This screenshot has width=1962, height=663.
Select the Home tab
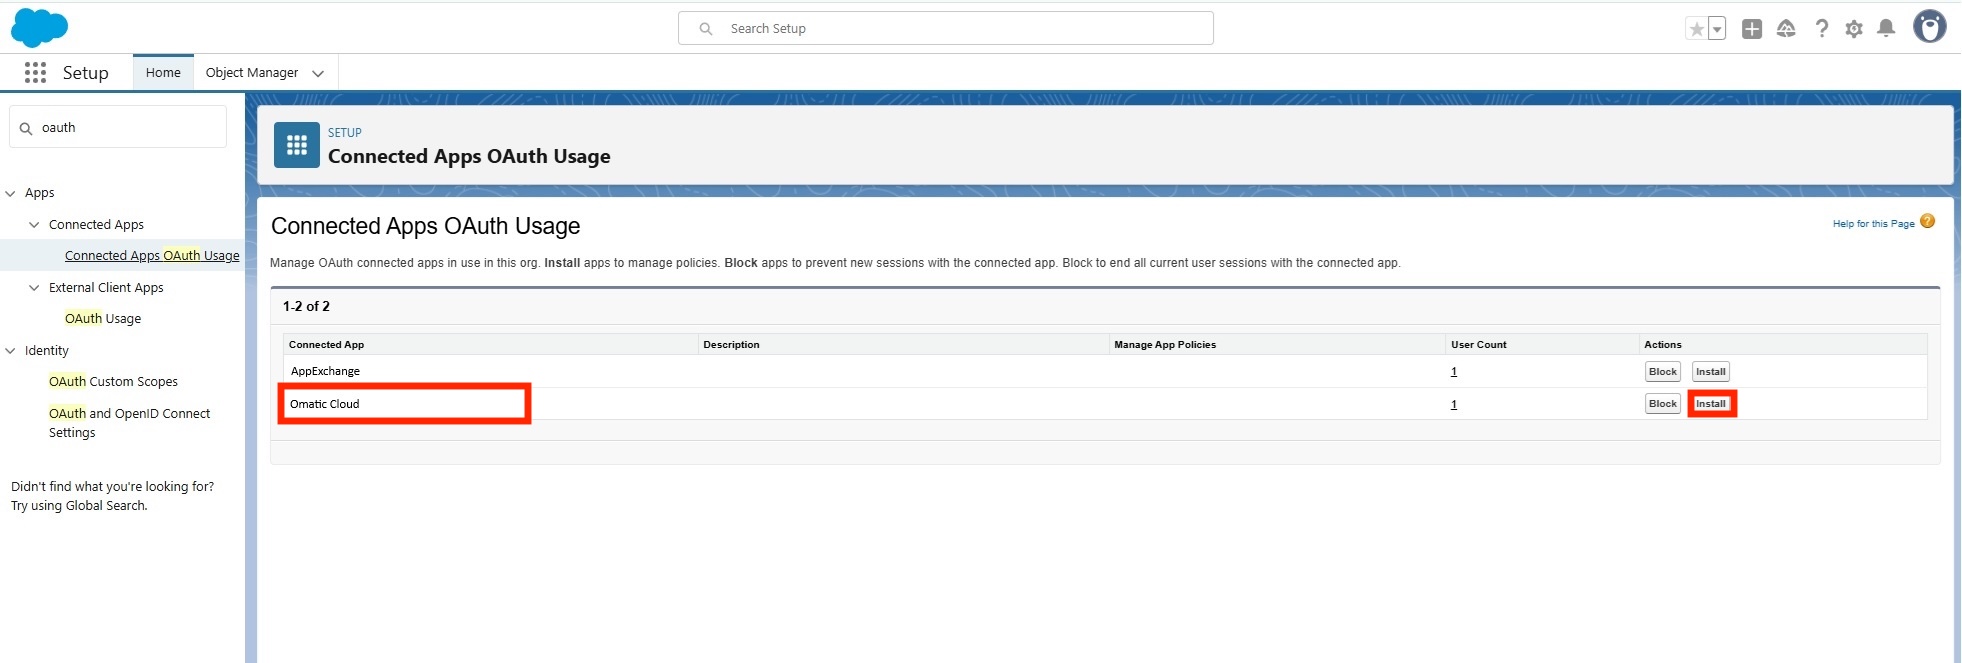(163, 72)
